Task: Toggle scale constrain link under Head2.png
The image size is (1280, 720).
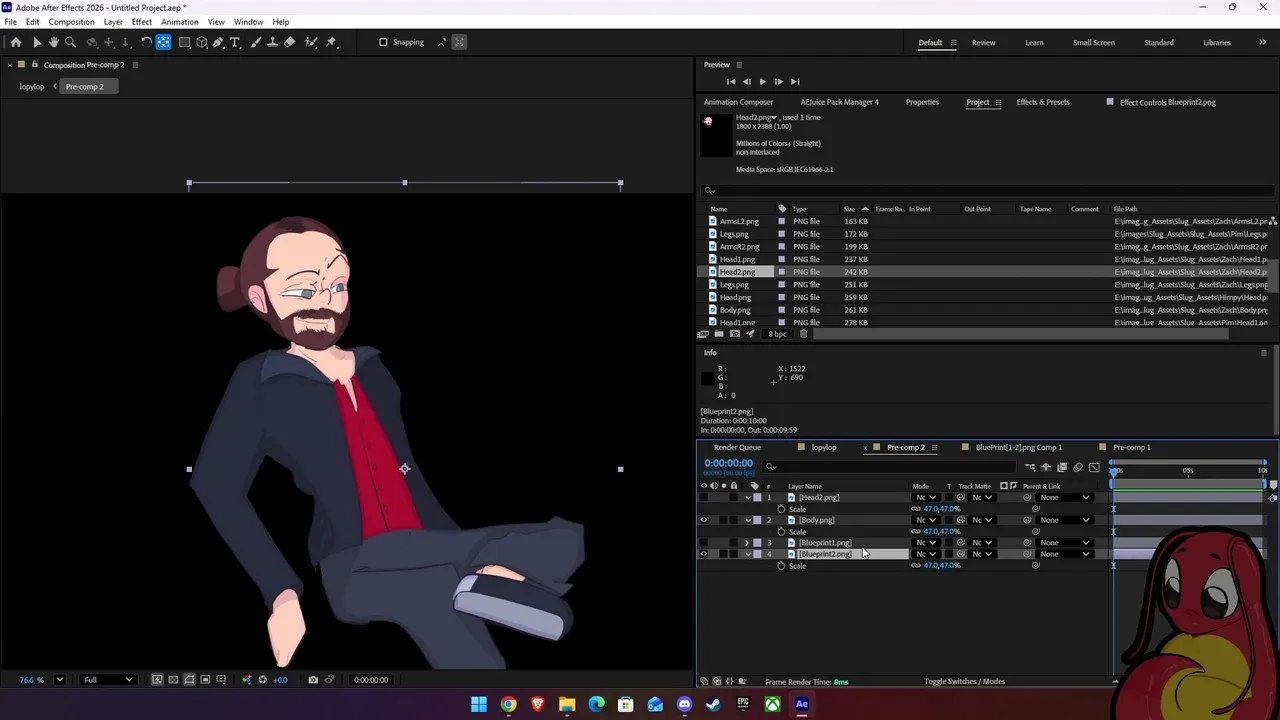Action: (x=916, y=509)
